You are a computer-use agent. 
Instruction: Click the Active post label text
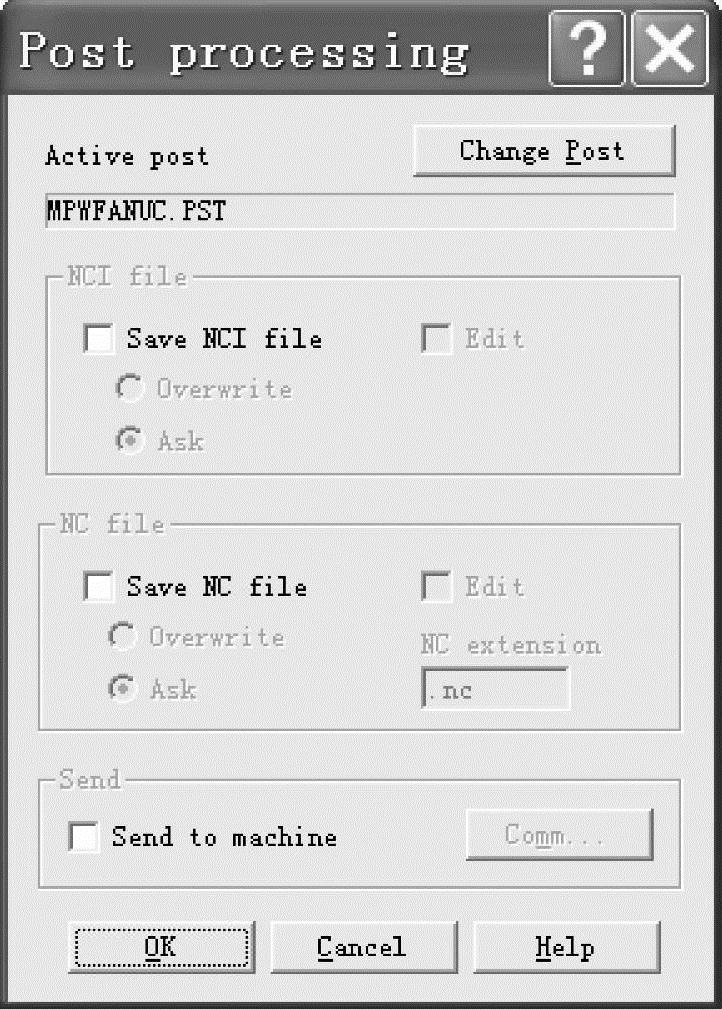[127, 157]
